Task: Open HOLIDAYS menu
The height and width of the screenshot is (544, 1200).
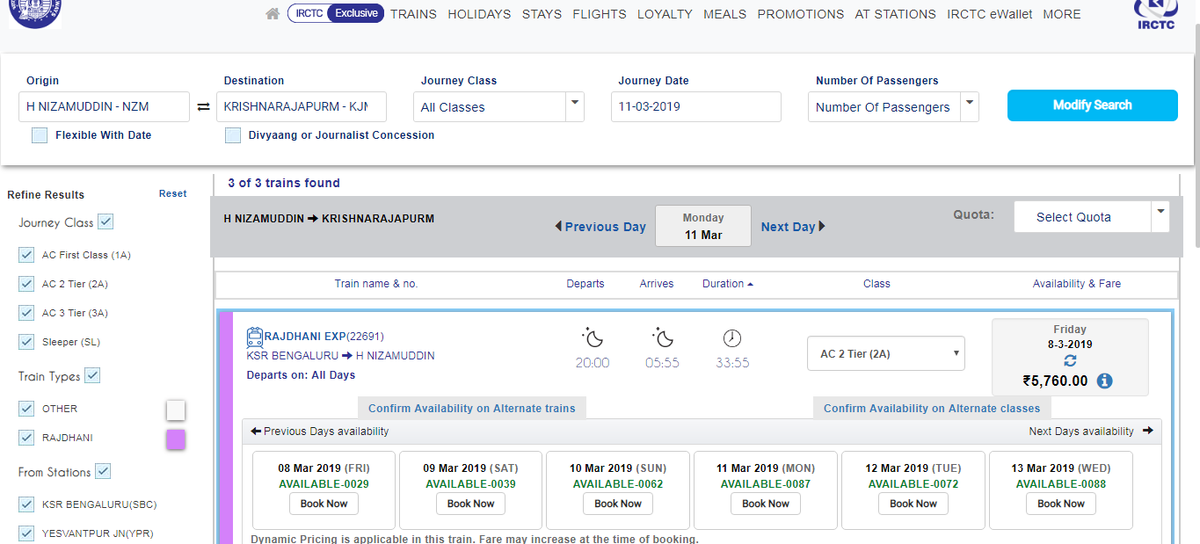Action: click(479, 14)
